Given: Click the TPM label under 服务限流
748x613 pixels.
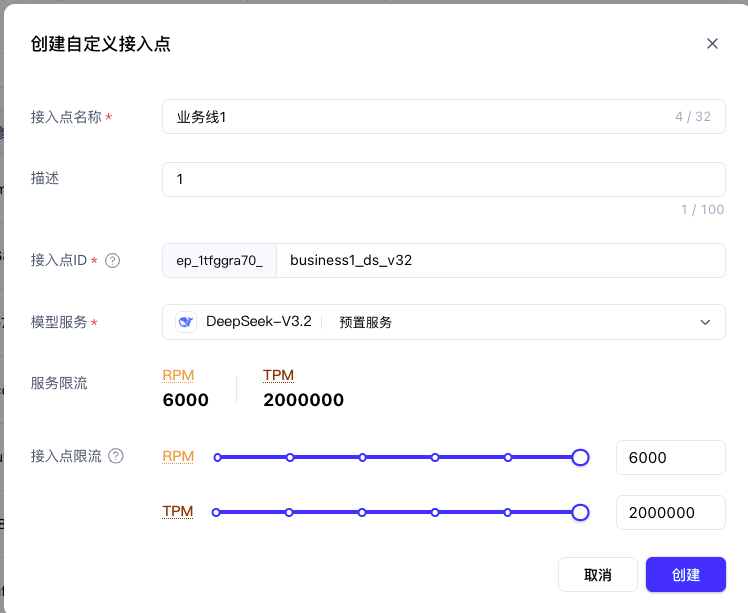Looking at the screenshot, I should point(278,375).
